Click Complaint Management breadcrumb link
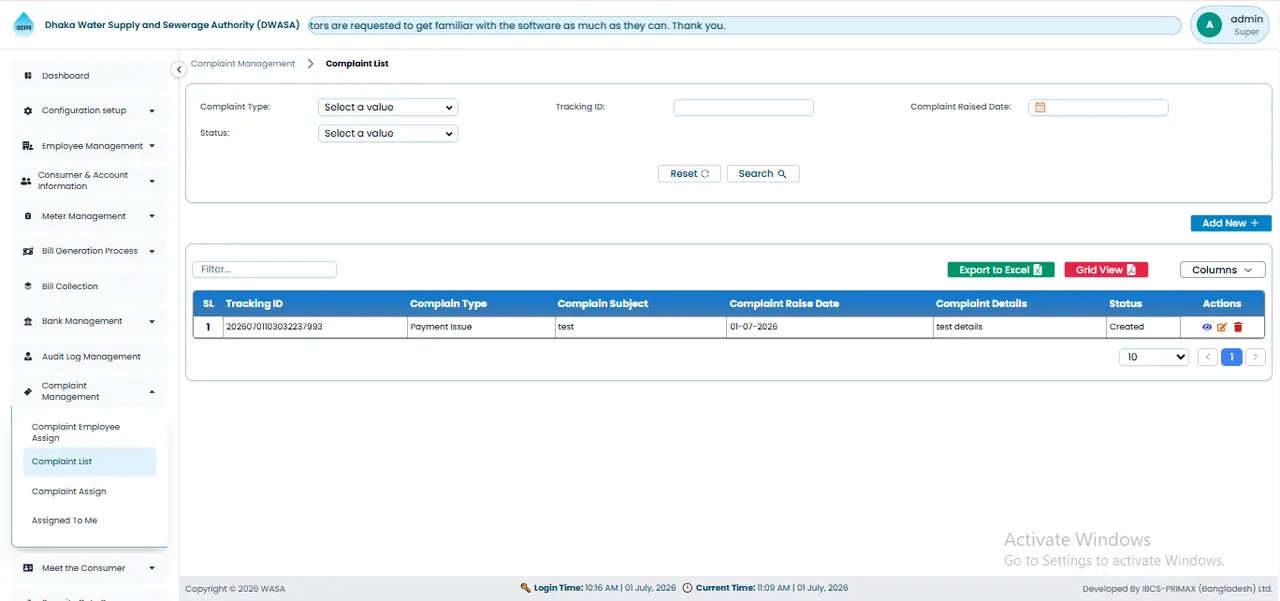Screen dimensions: 1280x601 pyautogui.click(x=243, y=64)
